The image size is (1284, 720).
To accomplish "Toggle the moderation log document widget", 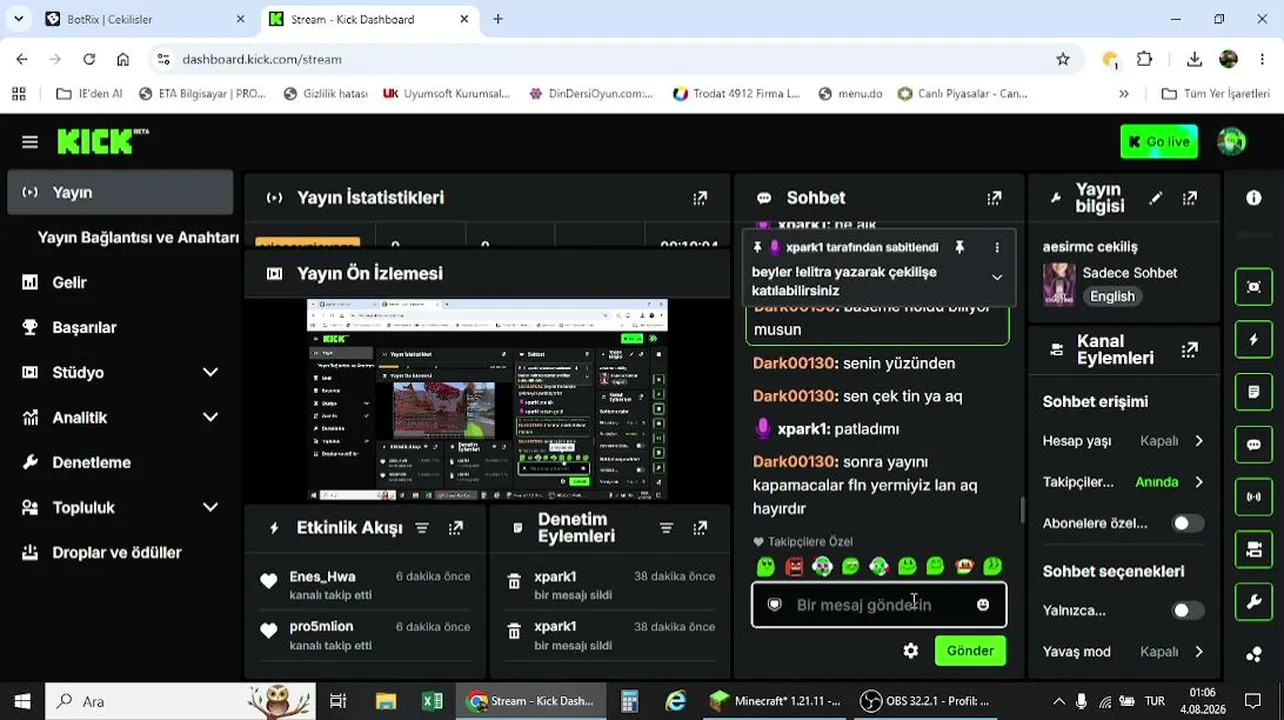I will pyautogui.click(x=1254, y=392).
